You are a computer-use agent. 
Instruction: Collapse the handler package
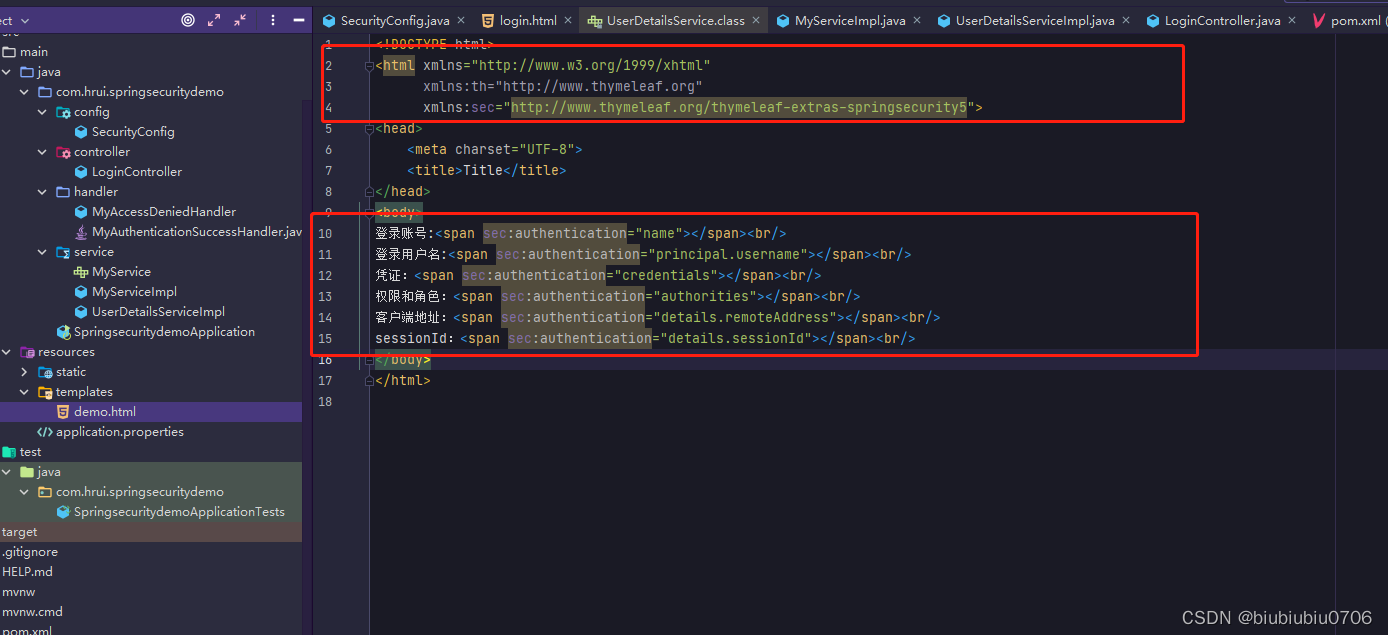click(43, 192)
